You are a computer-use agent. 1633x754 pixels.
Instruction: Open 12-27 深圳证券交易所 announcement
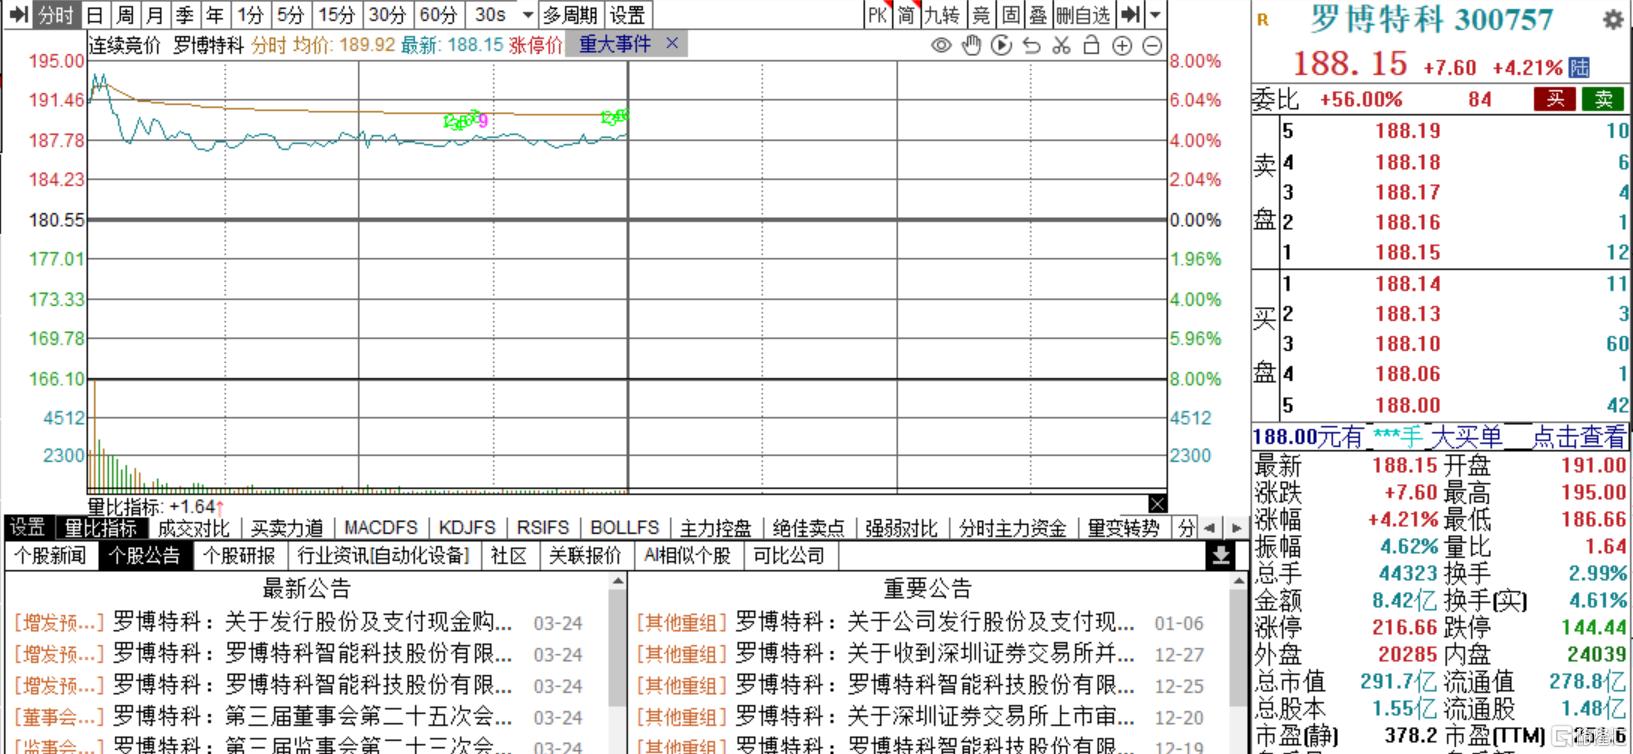[920, 655]
